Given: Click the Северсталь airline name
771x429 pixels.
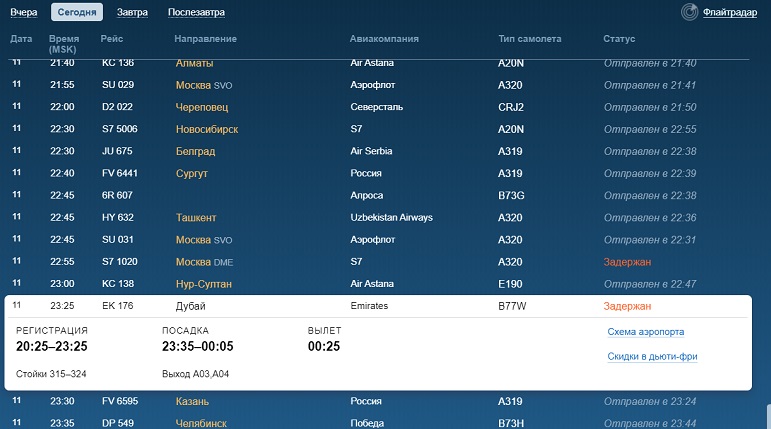Looking at the screenshot, I should tap(377, 107).
